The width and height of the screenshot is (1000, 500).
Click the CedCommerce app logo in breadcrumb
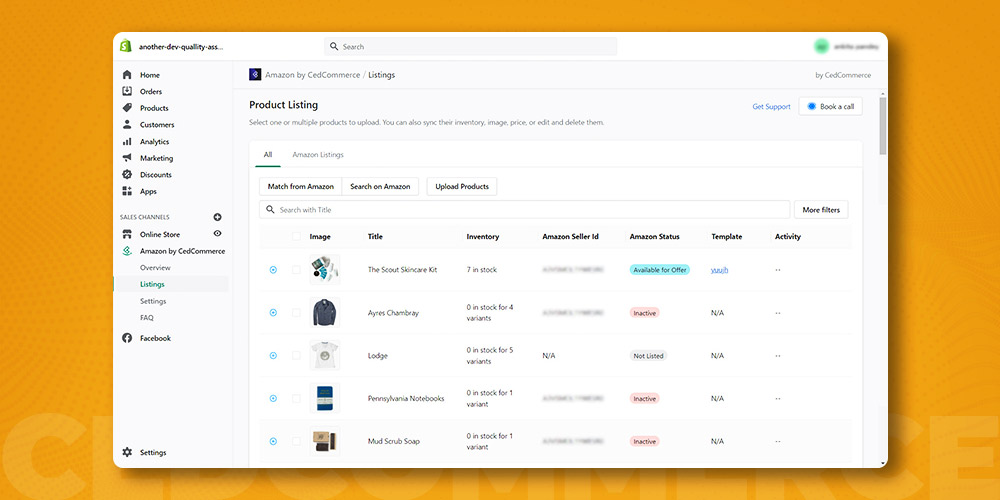tap(255, 75)
